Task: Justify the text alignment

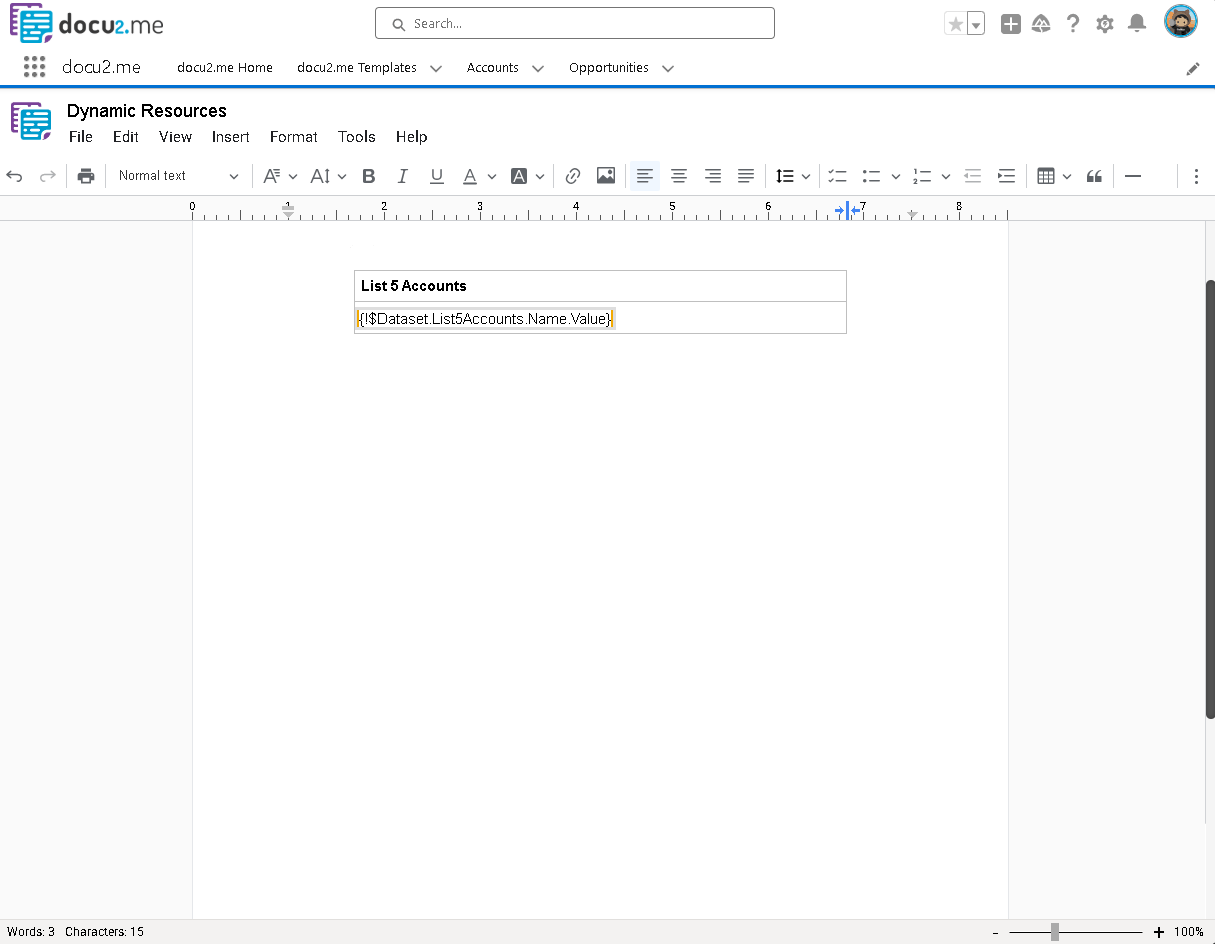Action: click(x=746, y=176)
